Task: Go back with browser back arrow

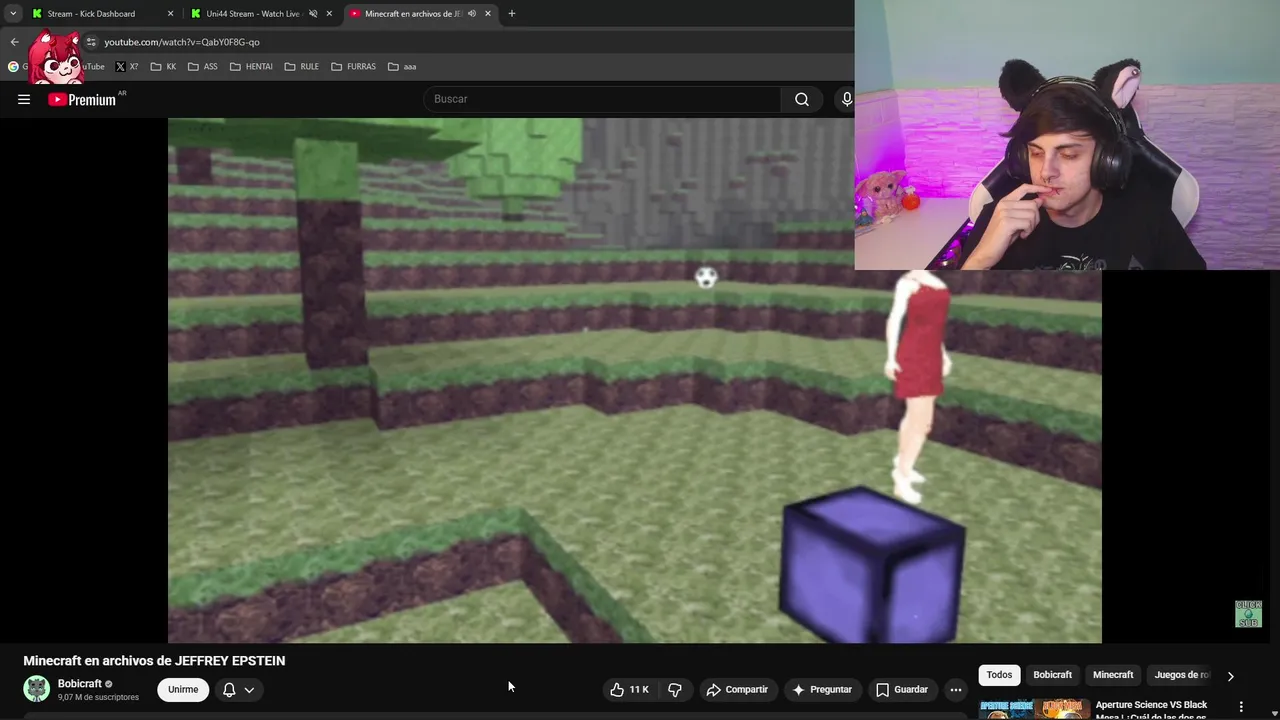Action: pos(15,42)
